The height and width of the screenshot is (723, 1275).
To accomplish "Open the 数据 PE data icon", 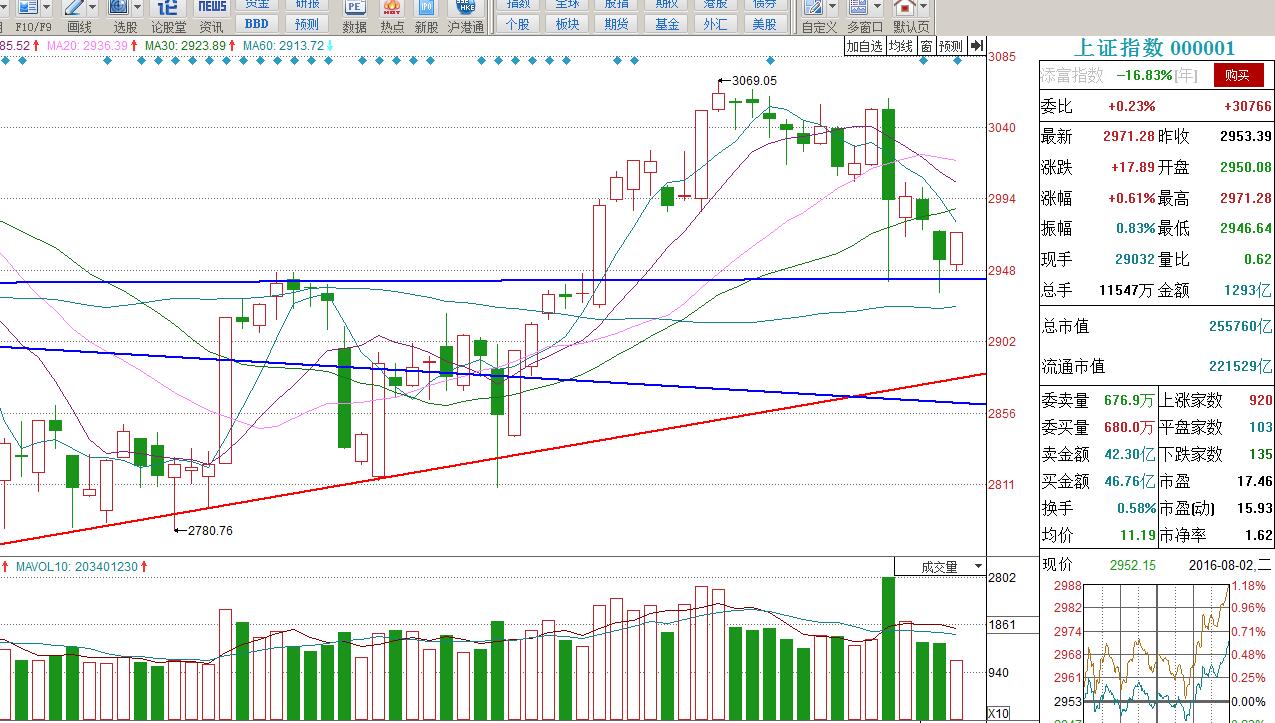I will (354, 8).
